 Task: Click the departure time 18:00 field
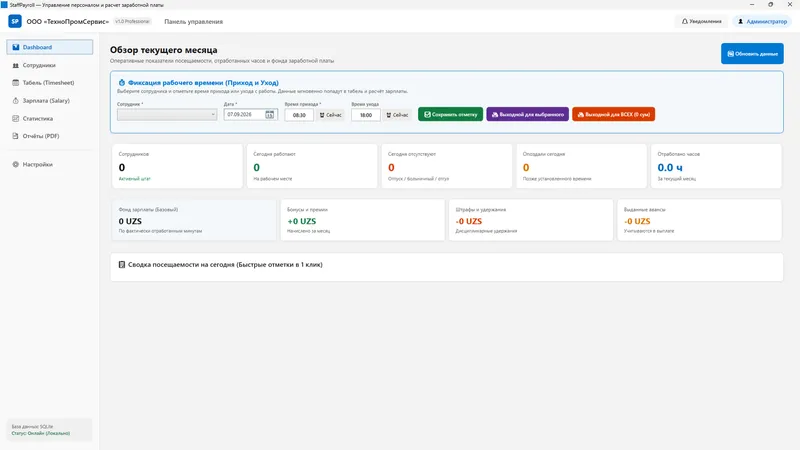[366, 115]
